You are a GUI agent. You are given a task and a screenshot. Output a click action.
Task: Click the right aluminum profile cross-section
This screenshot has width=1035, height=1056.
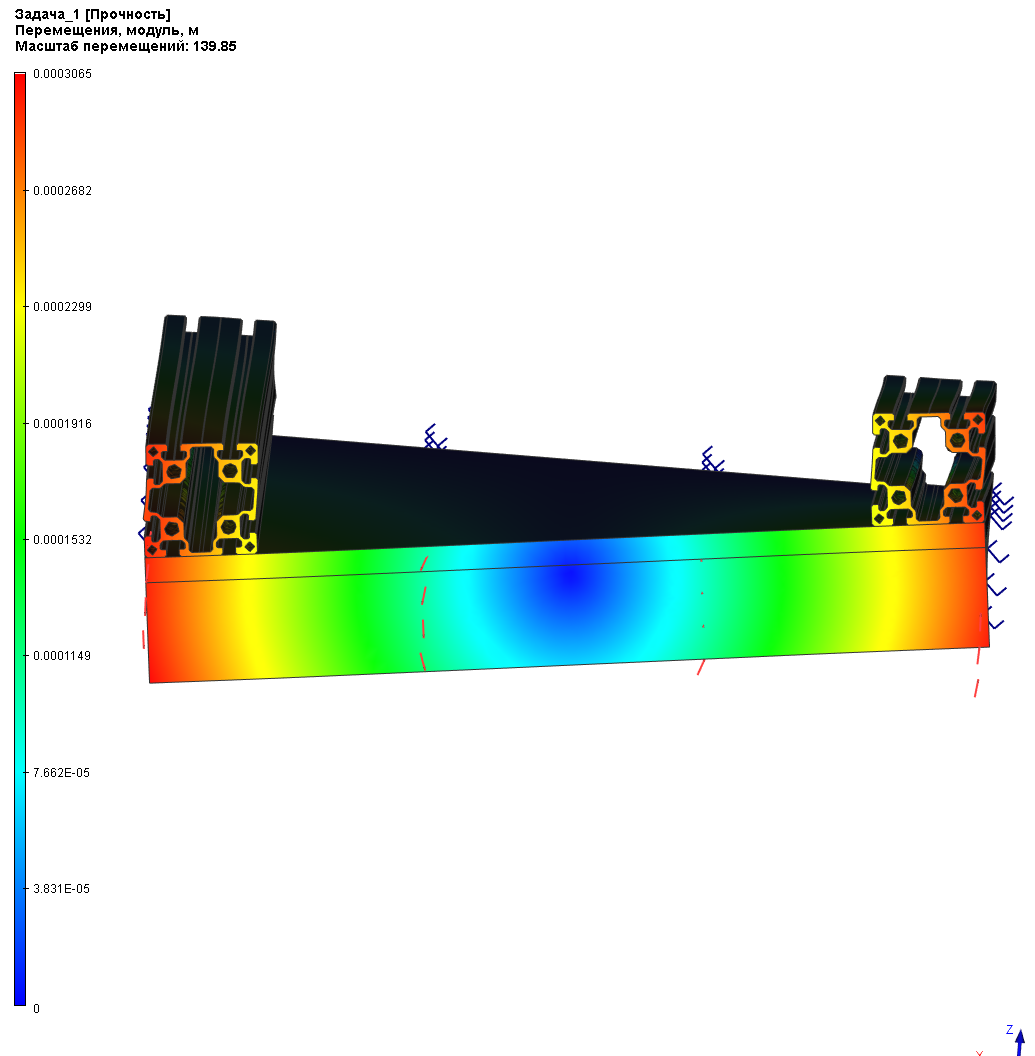928,469
